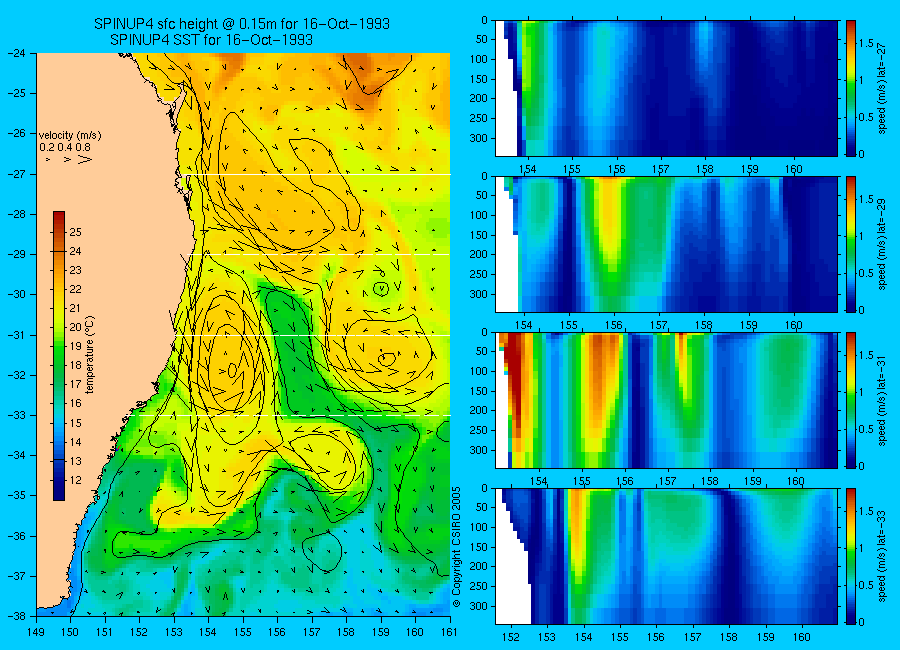Select the lat=-31 speed section plot

coord(666,400)
